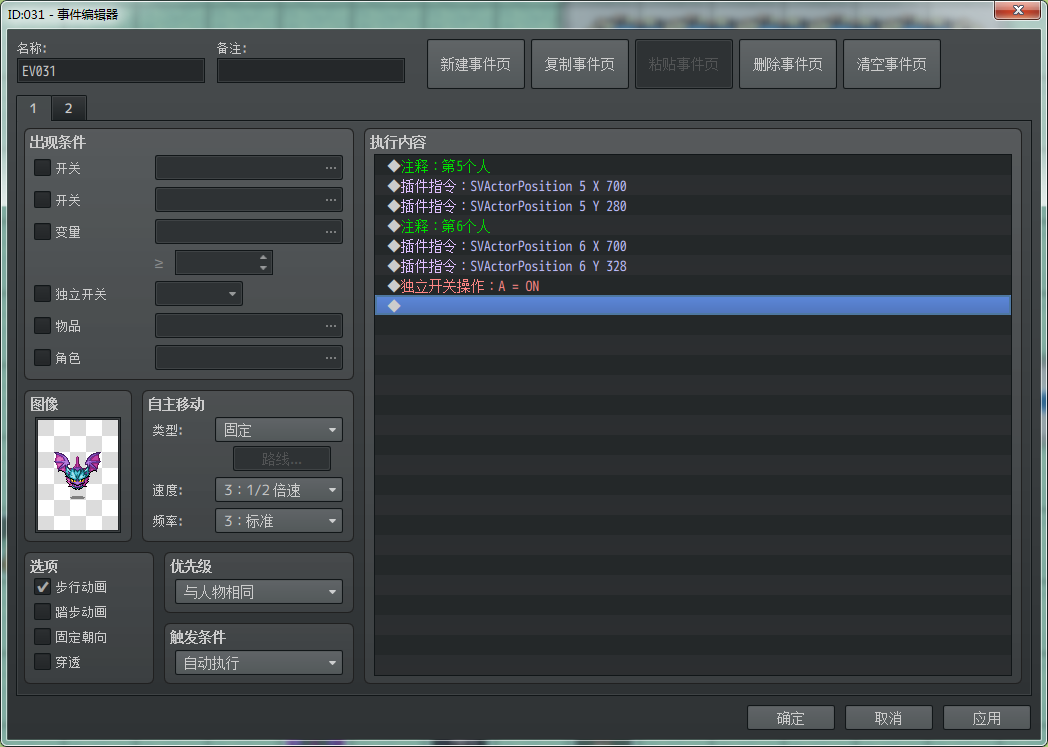Check the 踏步动画 option
The image size is (1048, 747).
pos(42,611)
